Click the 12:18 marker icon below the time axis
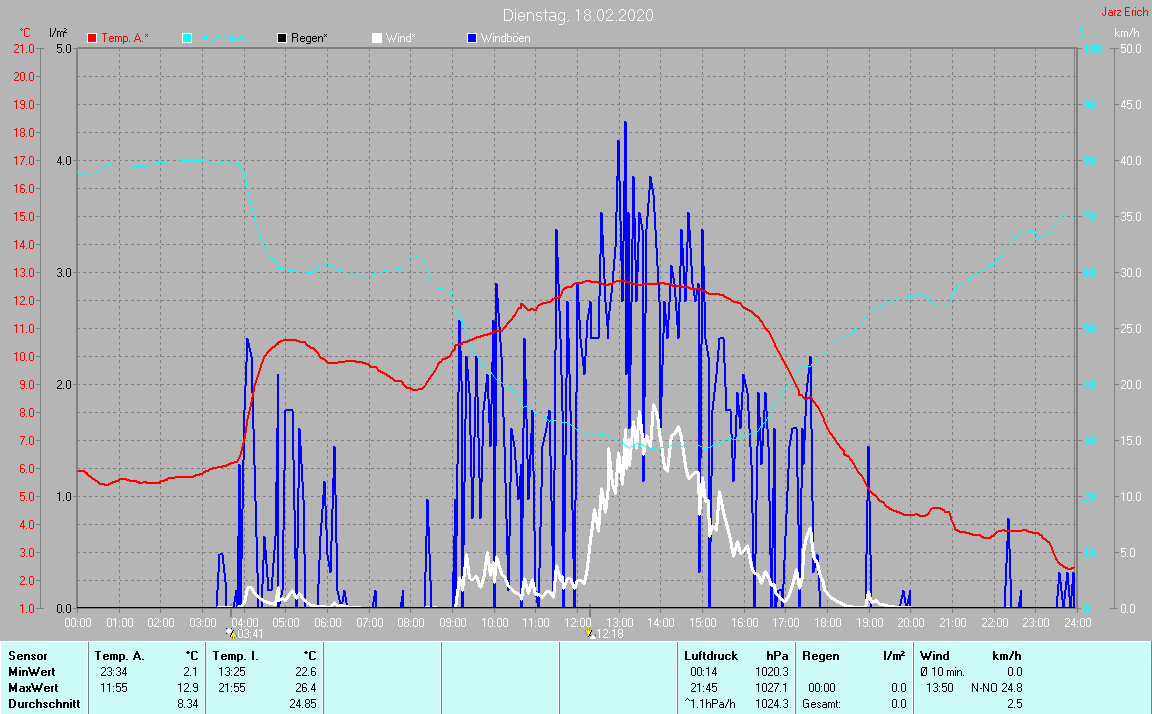The width and height of the screenshot is (1152, 714). [x=589, y=633]
